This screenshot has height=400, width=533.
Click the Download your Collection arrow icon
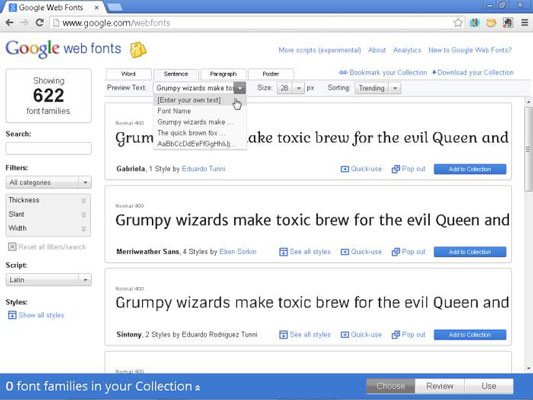coord(434,72)
